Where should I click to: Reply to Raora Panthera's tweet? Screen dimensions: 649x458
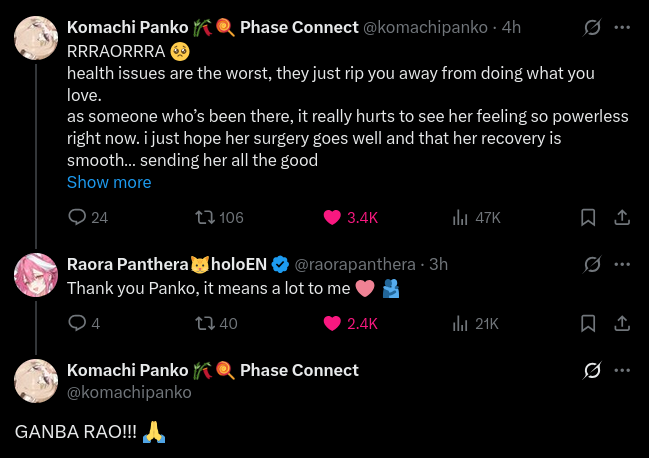77,323
